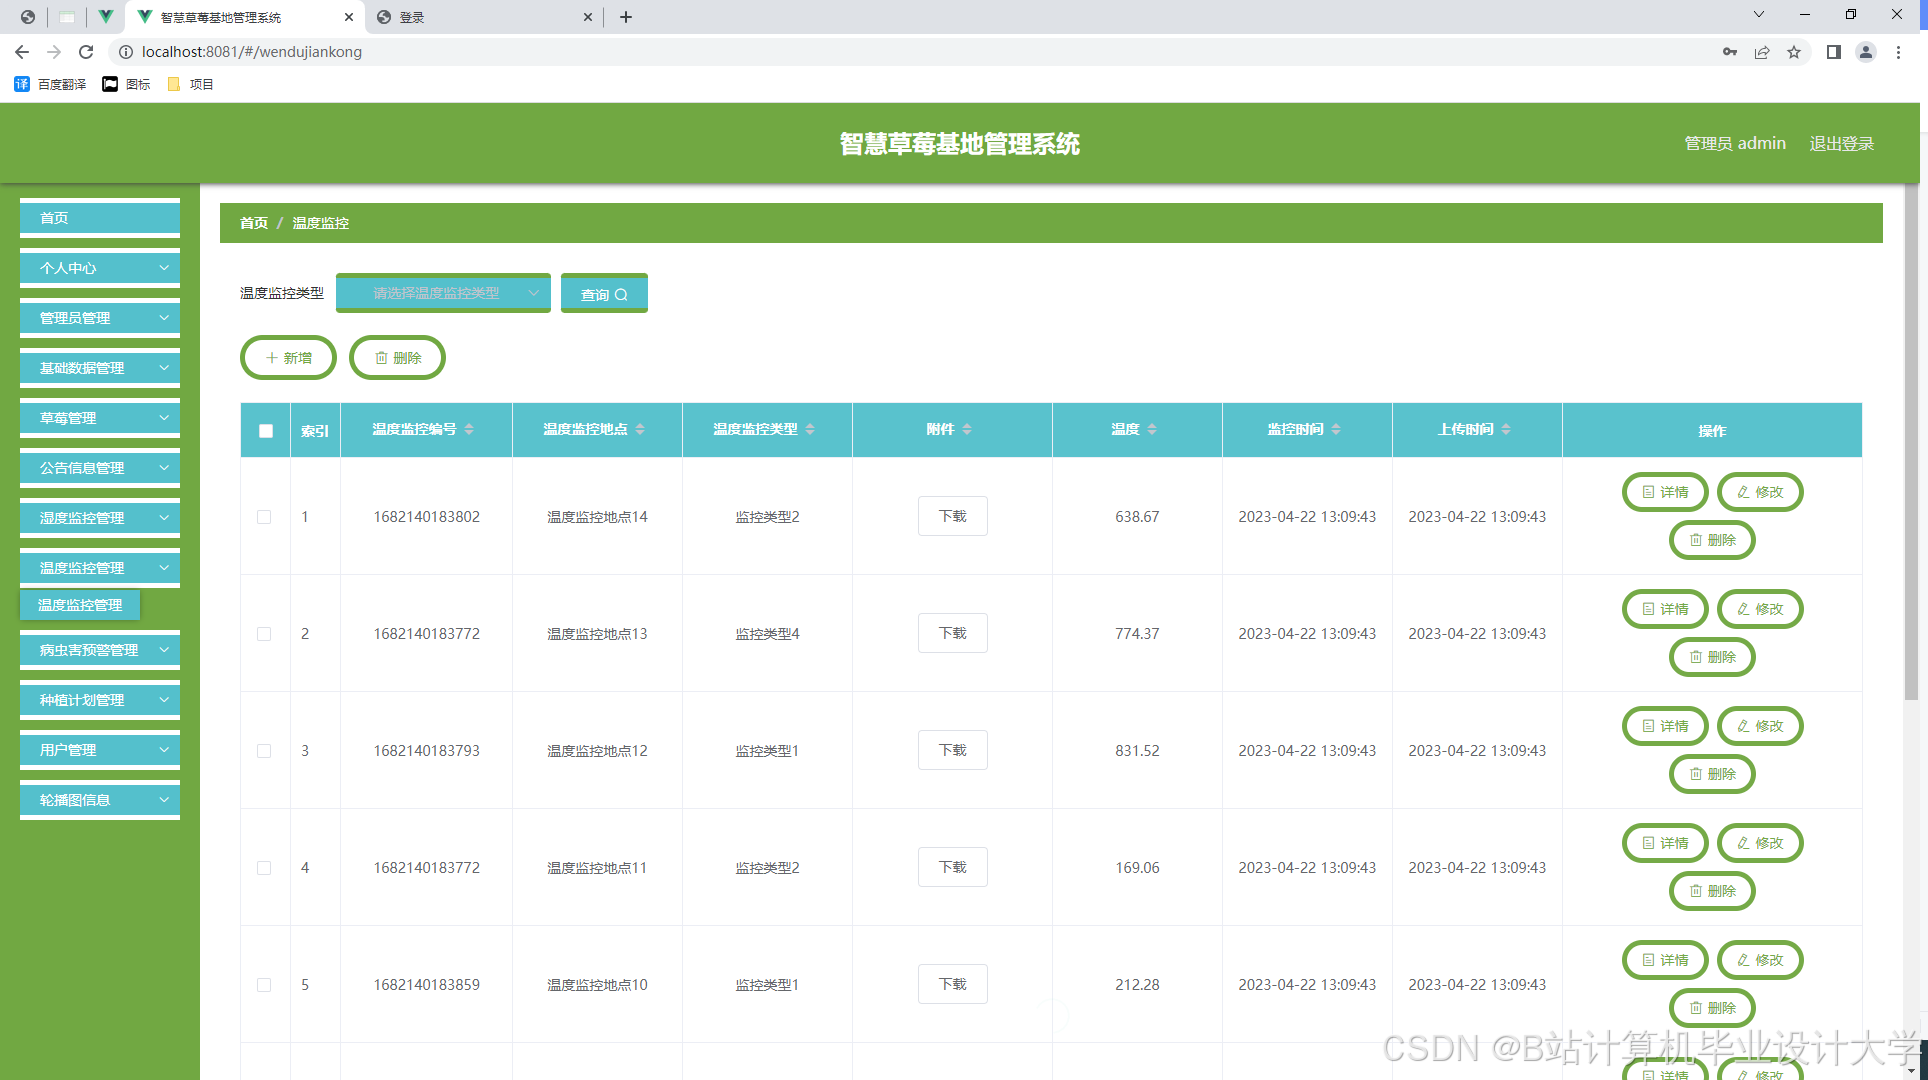Sort by 监控时间 column arrows

click(1336, 429)
